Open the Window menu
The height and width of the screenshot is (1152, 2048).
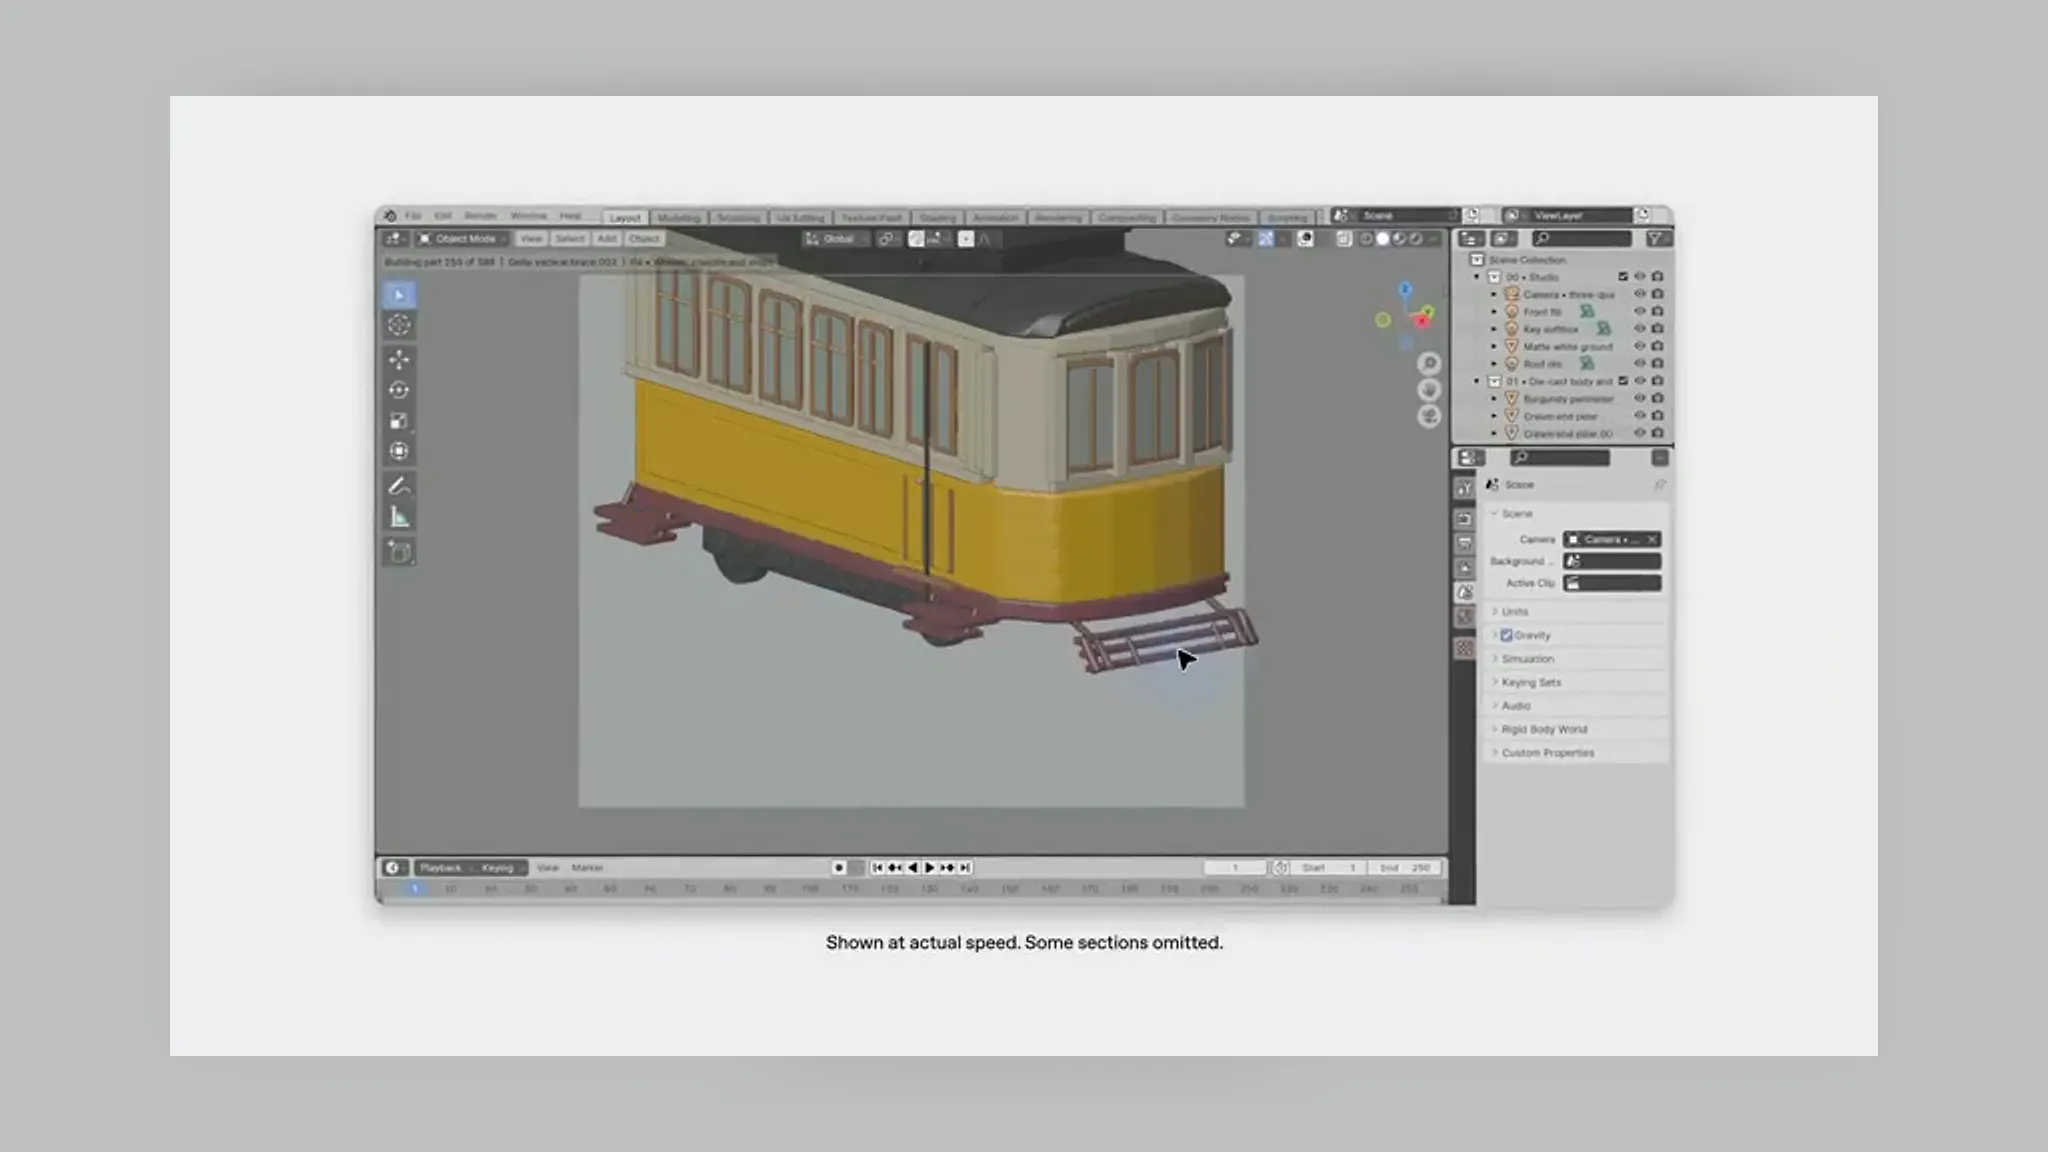529,216
